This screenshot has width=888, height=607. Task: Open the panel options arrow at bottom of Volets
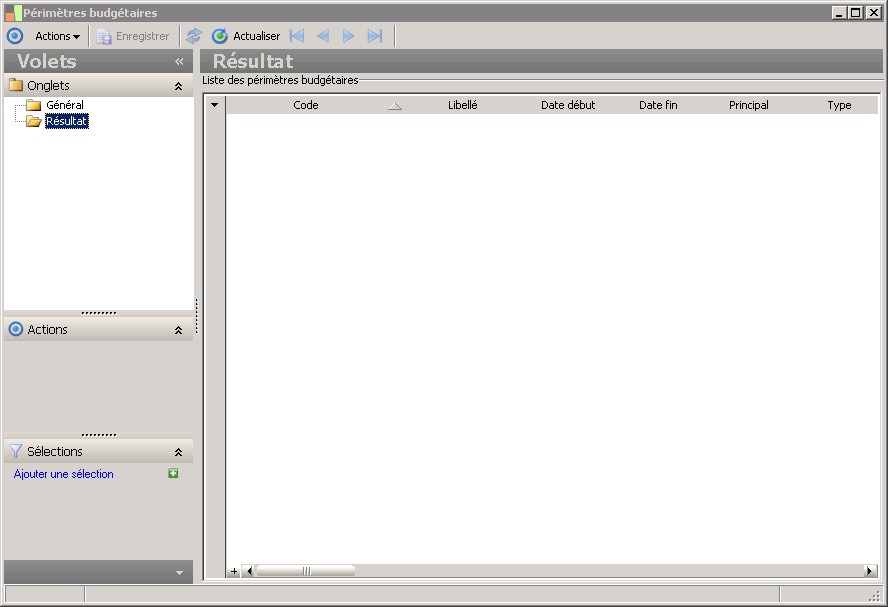pos(179,573)
